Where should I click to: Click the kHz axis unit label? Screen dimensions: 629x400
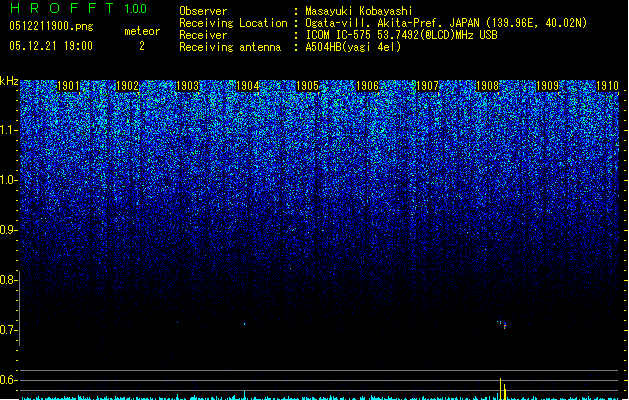coord(9,81)
